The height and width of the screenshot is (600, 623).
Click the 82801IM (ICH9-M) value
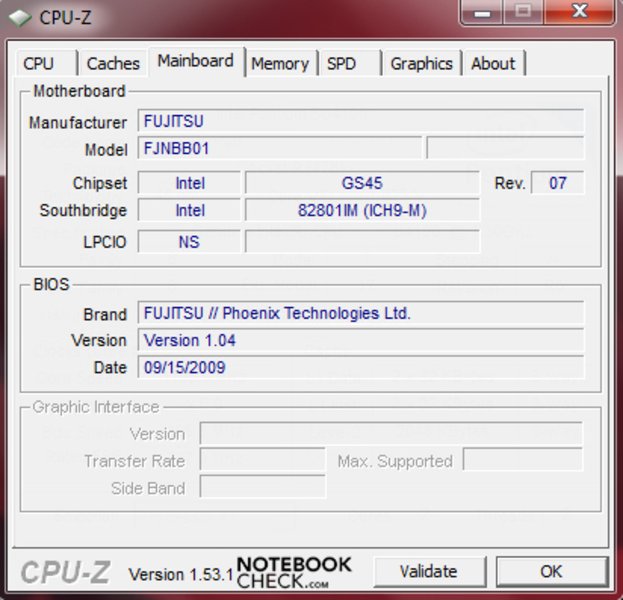[x=362, y=210]
